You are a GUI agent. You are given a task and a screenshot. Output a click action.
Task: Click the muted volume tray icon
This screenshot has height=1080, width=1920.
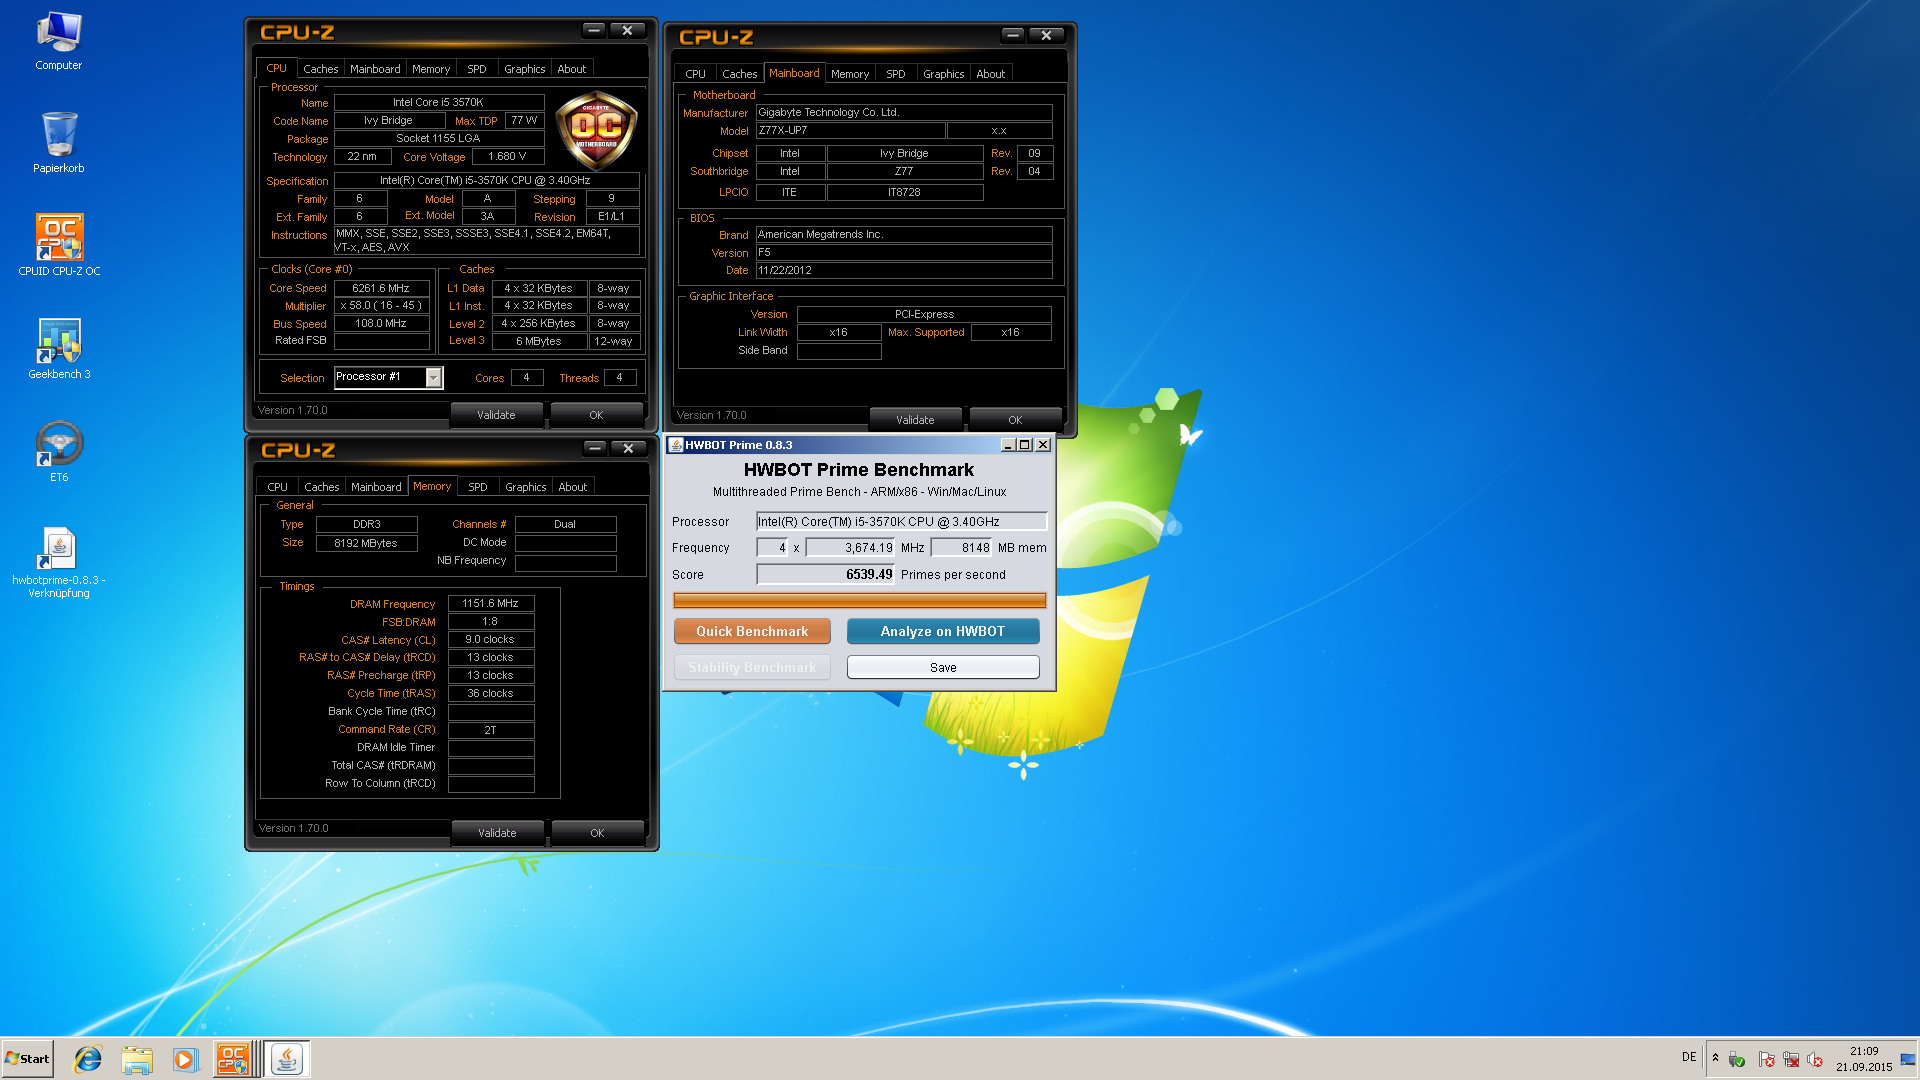click(1815, 1059)
